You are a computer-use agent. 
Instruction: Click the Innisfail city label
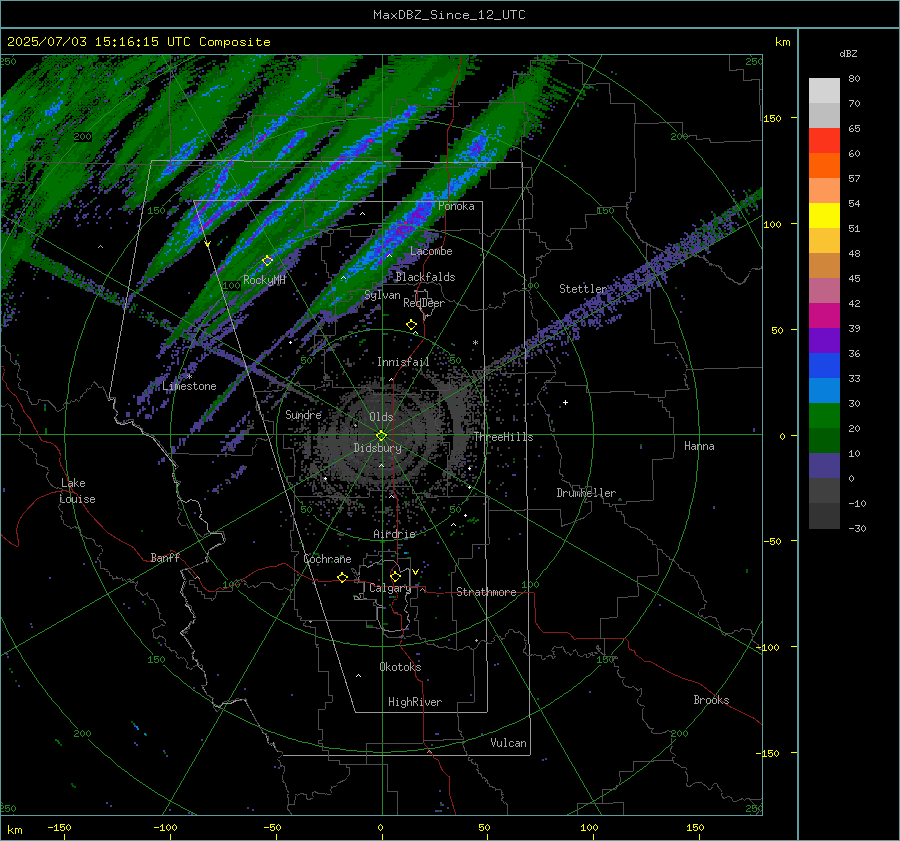click(403, 362)
